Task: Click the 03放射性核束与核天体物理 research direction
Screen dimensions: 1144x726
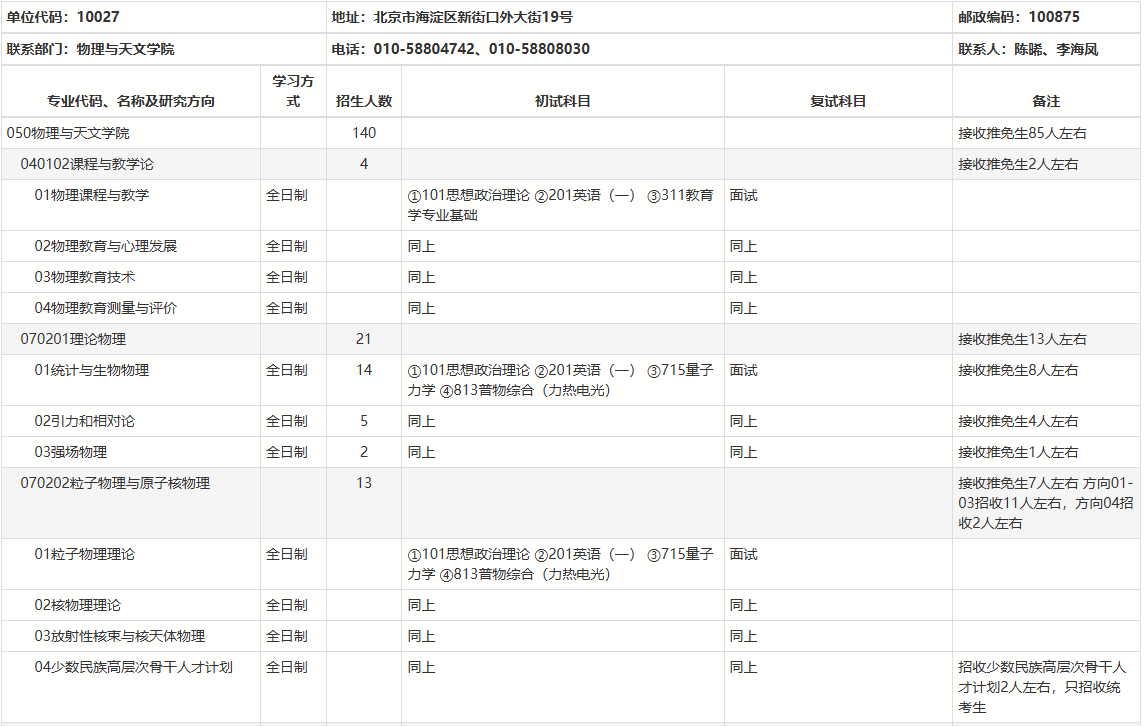Action: tap(120, 636)
